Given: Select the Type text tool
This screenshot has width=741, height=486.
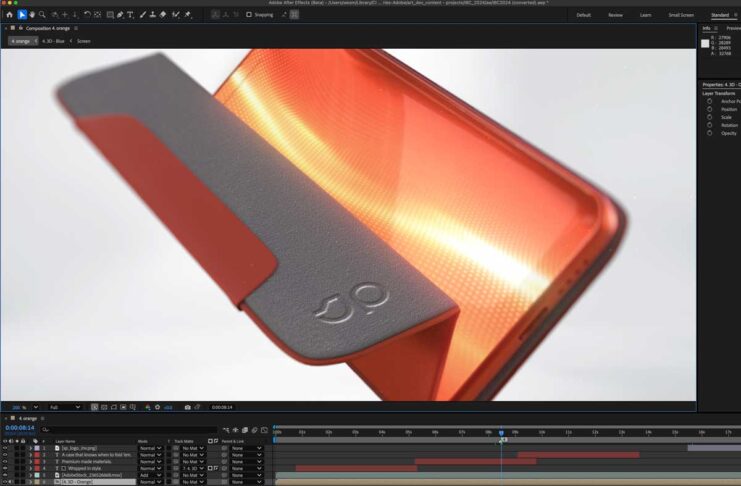Looking at the screenshot, I should (x=130, y=15).
